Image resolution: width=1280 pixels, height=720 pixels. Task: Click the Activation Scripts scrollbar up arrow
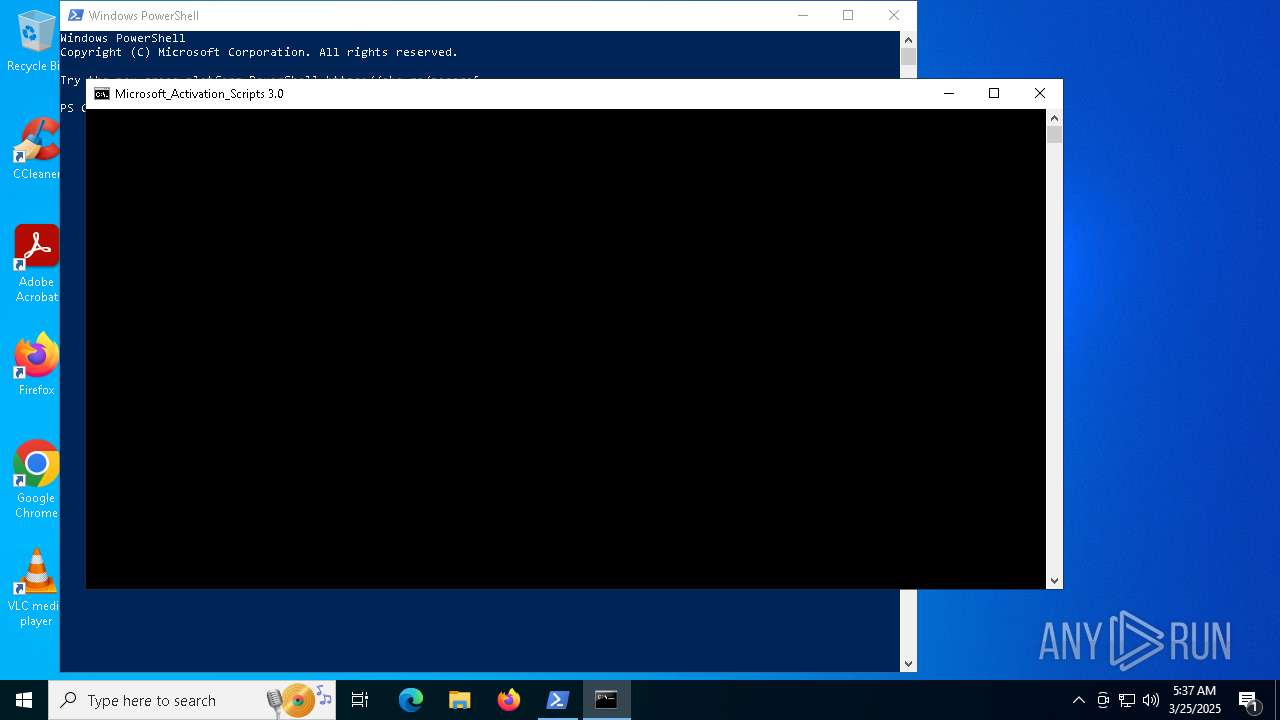[1054, 118]
